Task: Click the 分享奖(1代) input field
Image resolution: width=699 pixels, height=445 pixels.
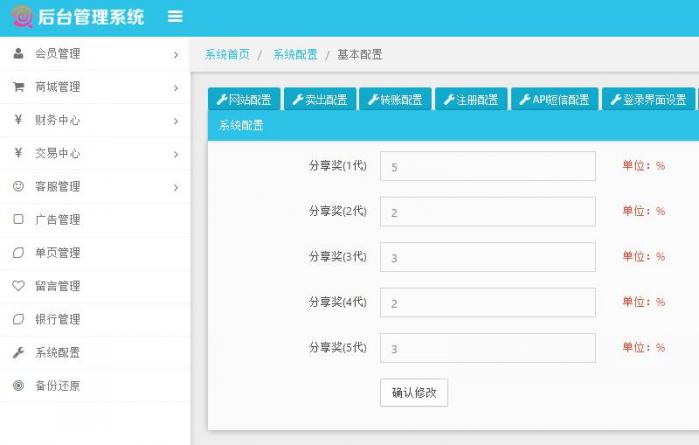Action: point(487,166)
